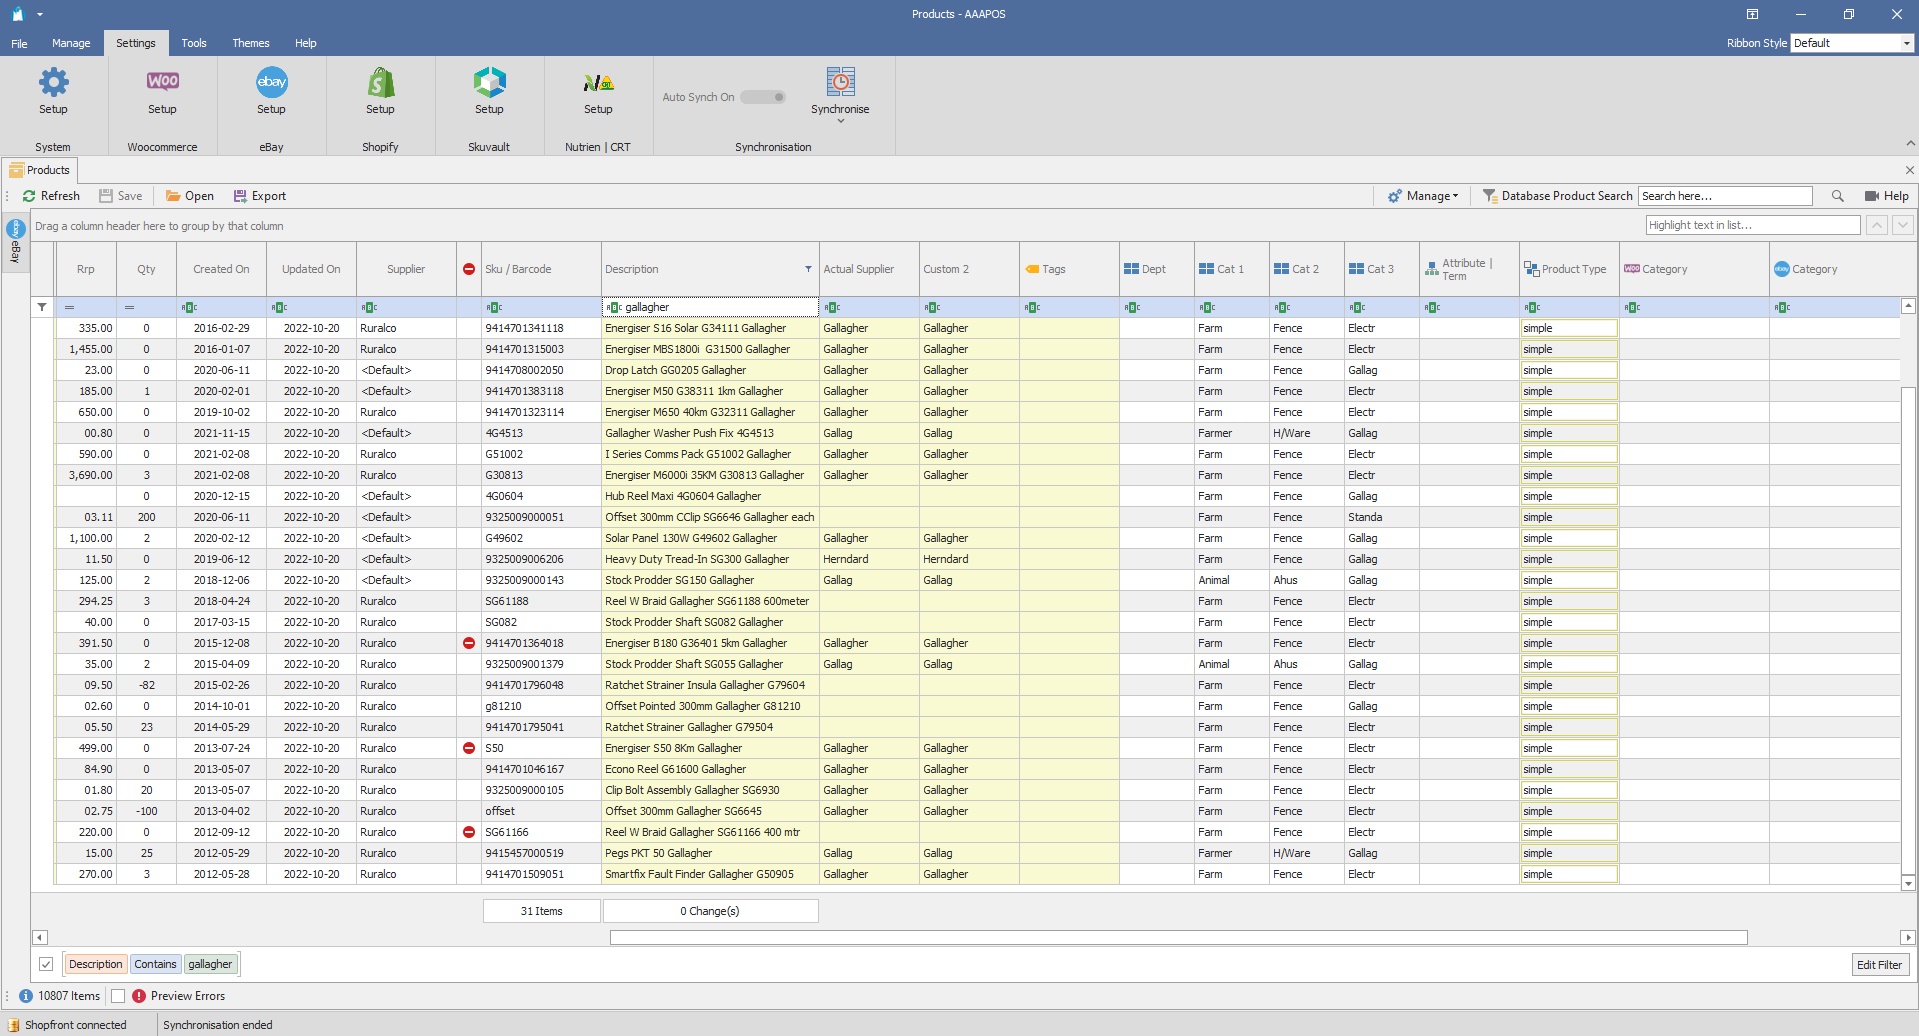Click red stop icon on SG61166 row
Screen dimensions: 1919x1036
pos(469,832)
